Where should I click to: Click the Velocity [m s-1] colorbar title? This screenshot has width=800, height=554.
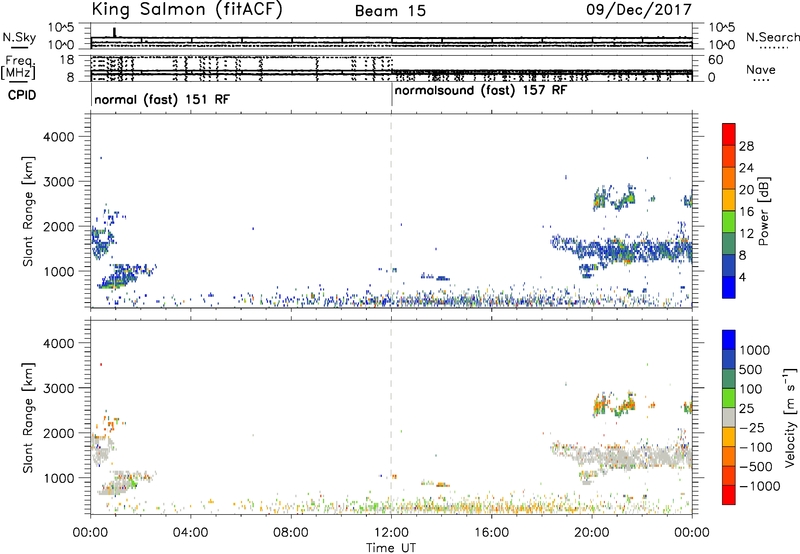tap(790, 417)
